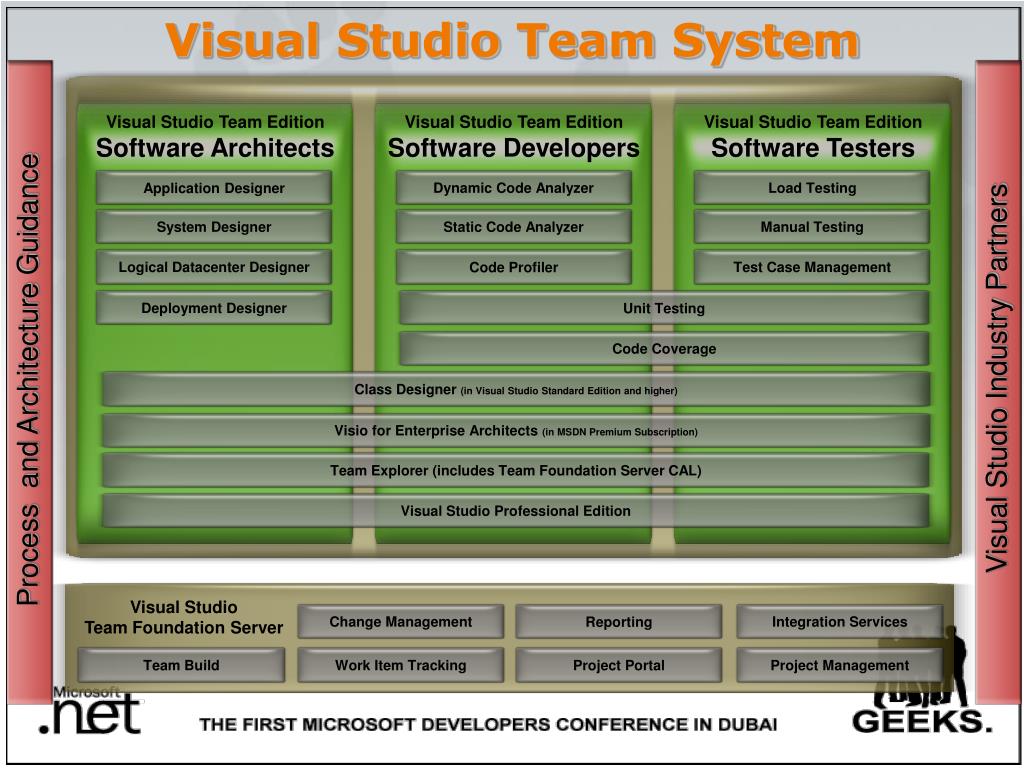Click the Dynamic Code Analyzer box
This screenshot has height=768, width=1024.
click(513, 188)
